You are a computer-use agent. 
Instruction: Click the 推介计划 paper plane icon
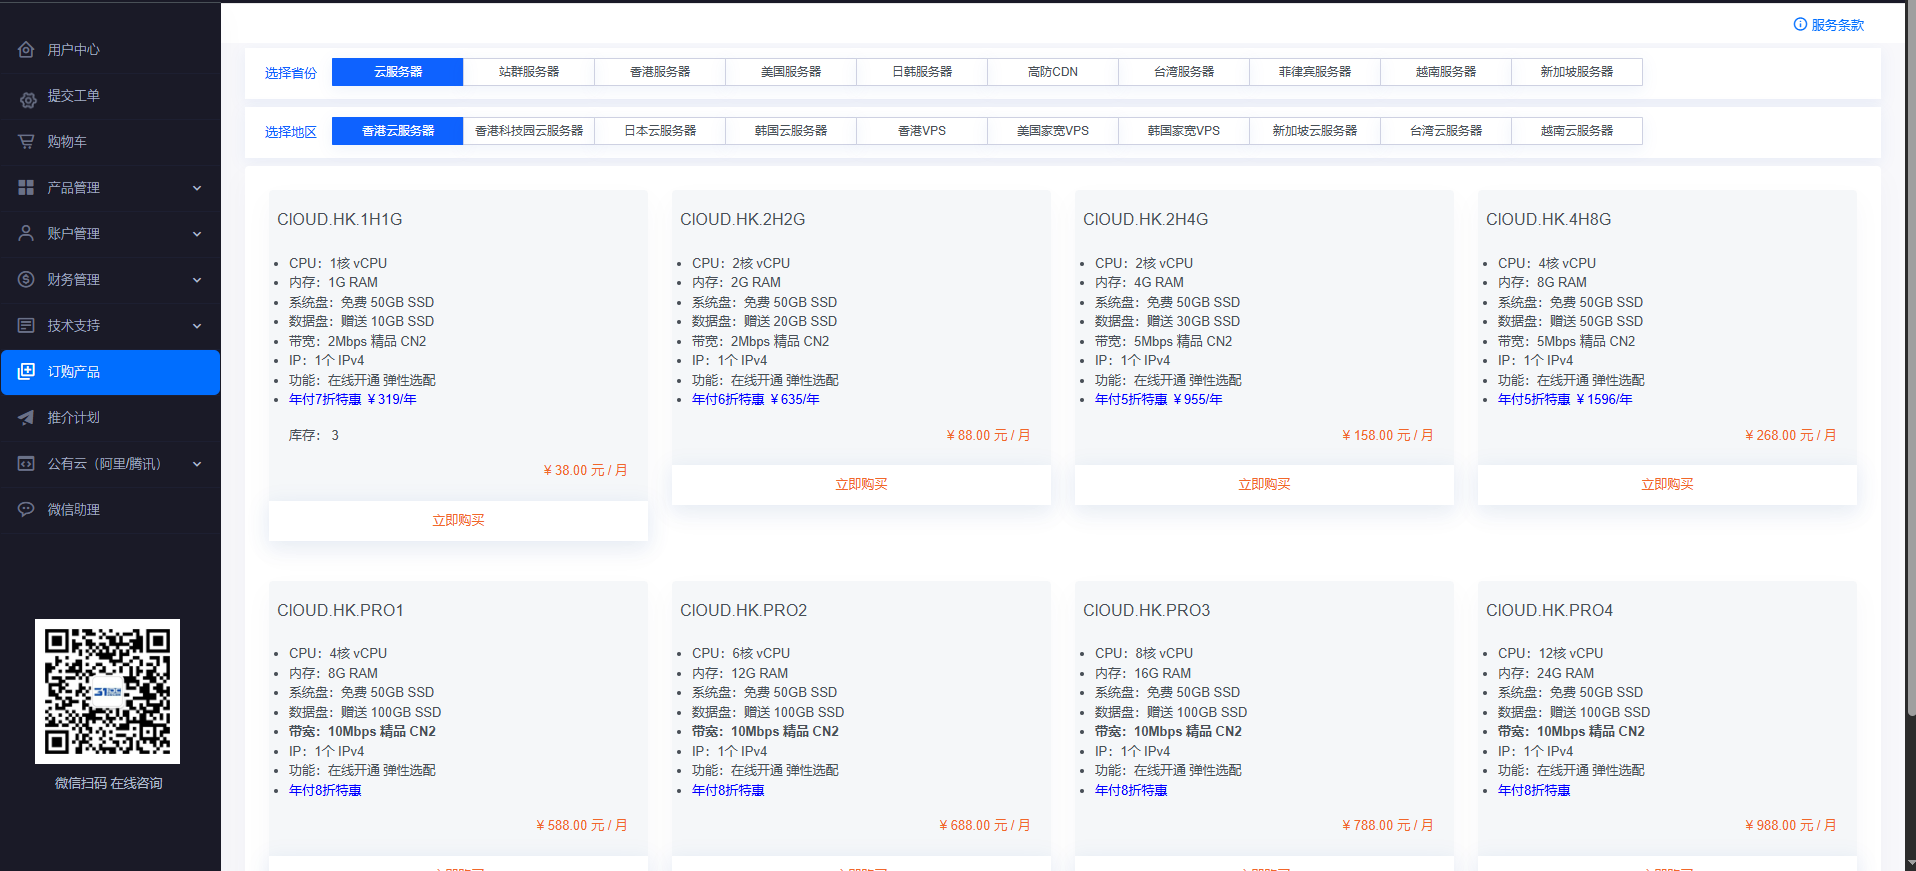(26, 417)
